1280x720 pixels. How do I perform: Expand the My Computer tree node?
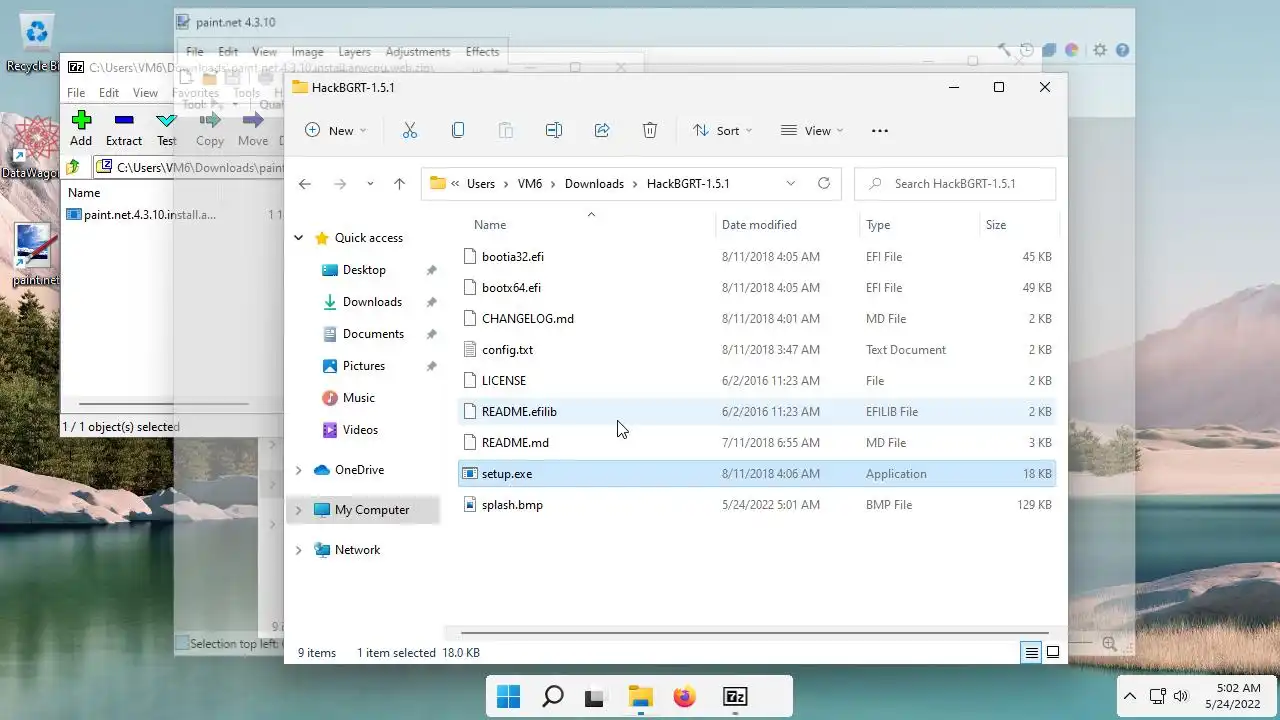(x=298, y=510)
